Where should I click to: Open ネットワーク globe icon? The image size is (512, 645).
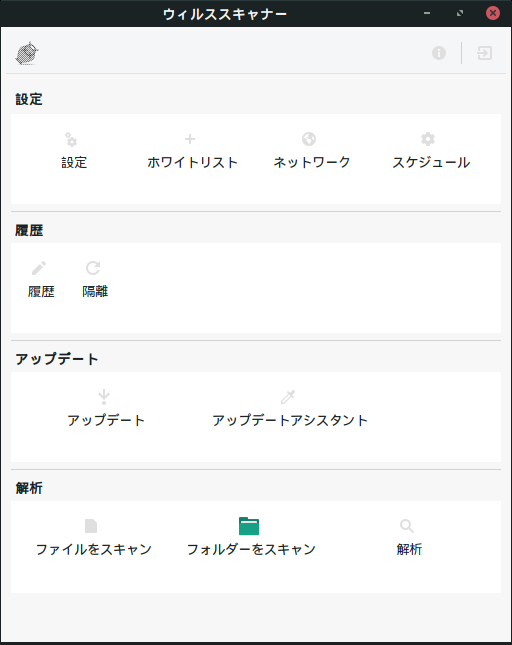pyautogui.click(x=309, y=139)
